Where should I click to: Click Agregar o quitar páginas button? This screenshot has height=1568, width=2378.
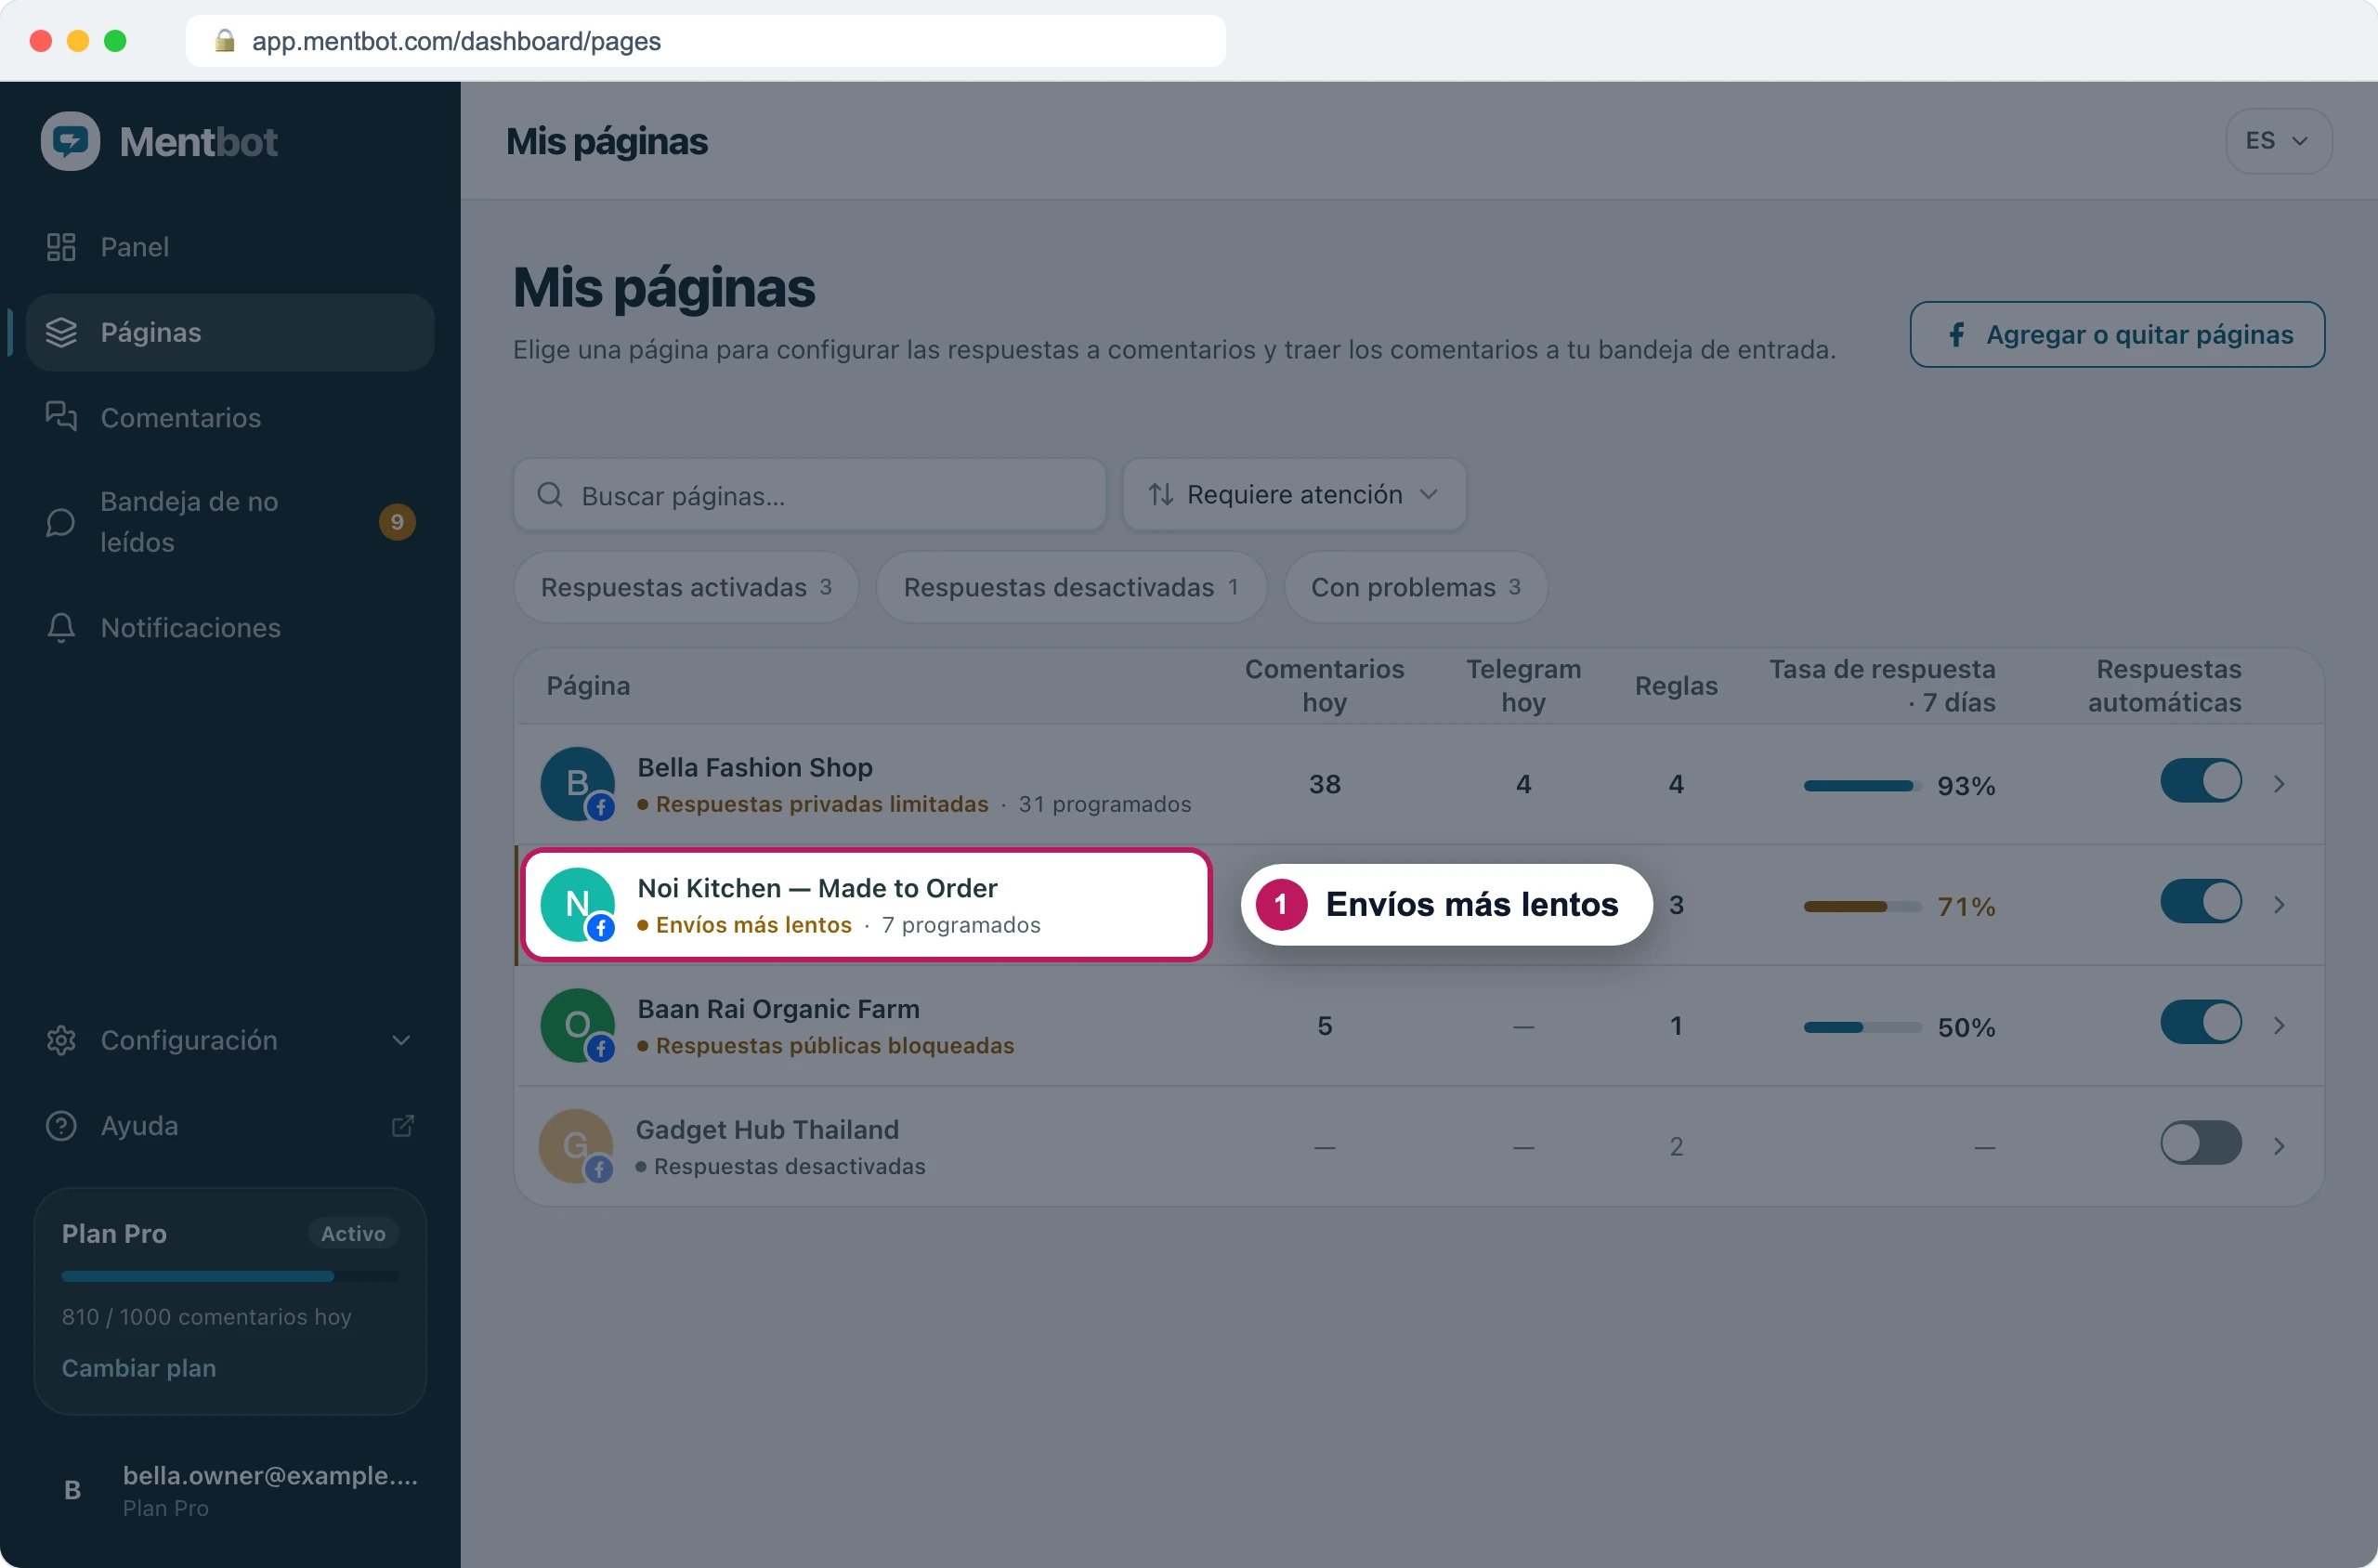click(2117, 334)
